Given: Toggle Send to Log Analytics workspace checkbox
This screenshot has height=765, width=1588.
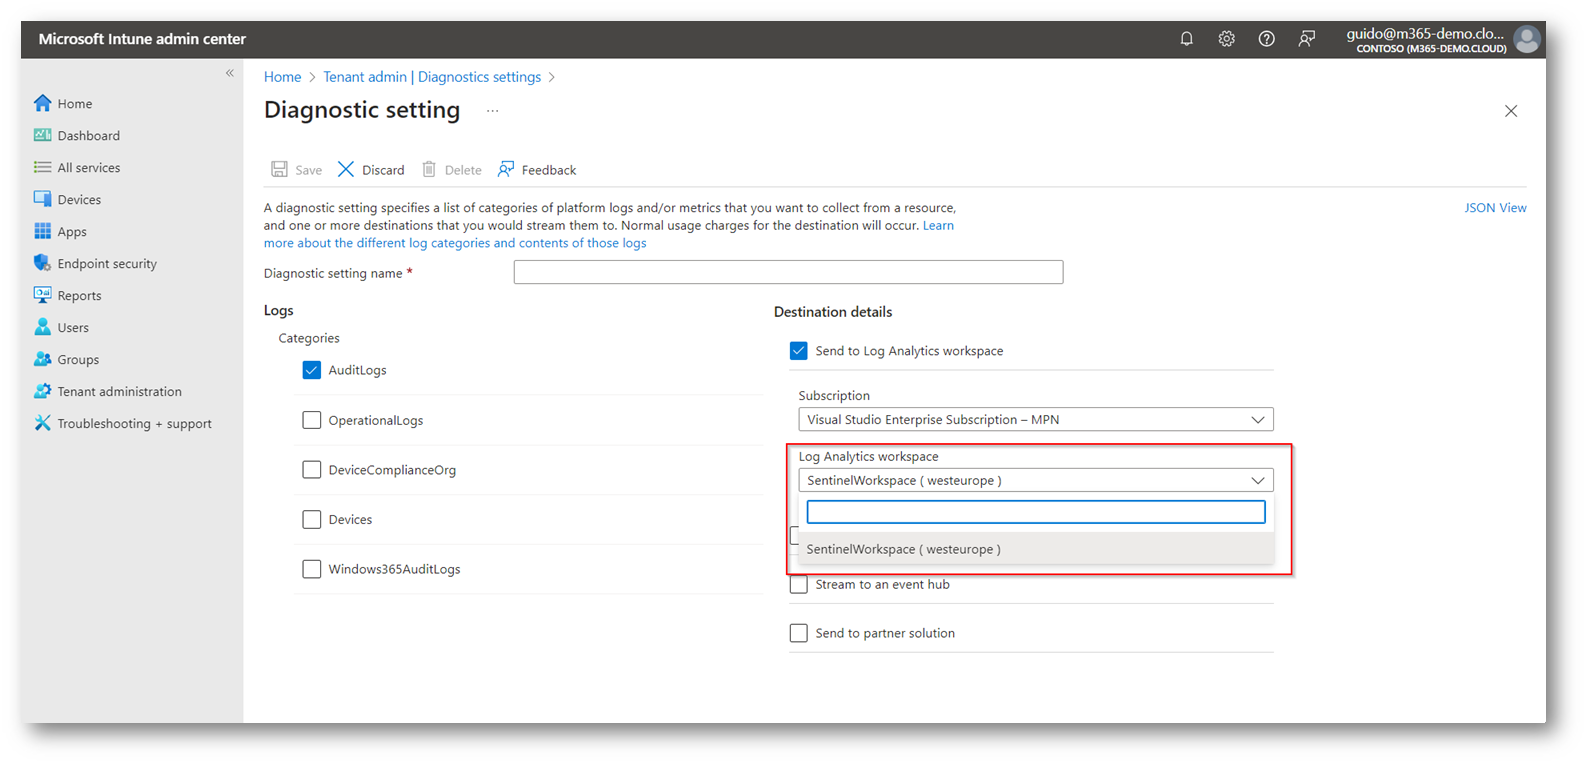Looking at the screenshot, I should (798, 351).
